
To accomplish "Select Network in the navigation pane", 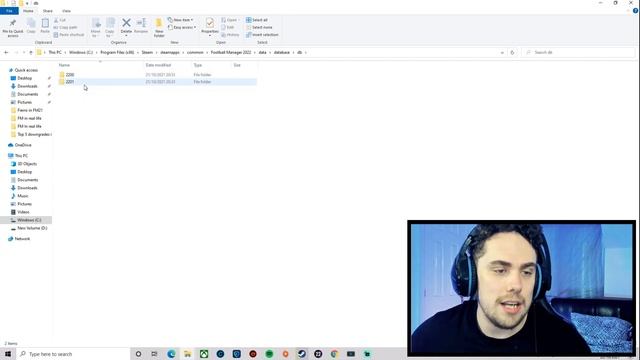I will point(22,239).
